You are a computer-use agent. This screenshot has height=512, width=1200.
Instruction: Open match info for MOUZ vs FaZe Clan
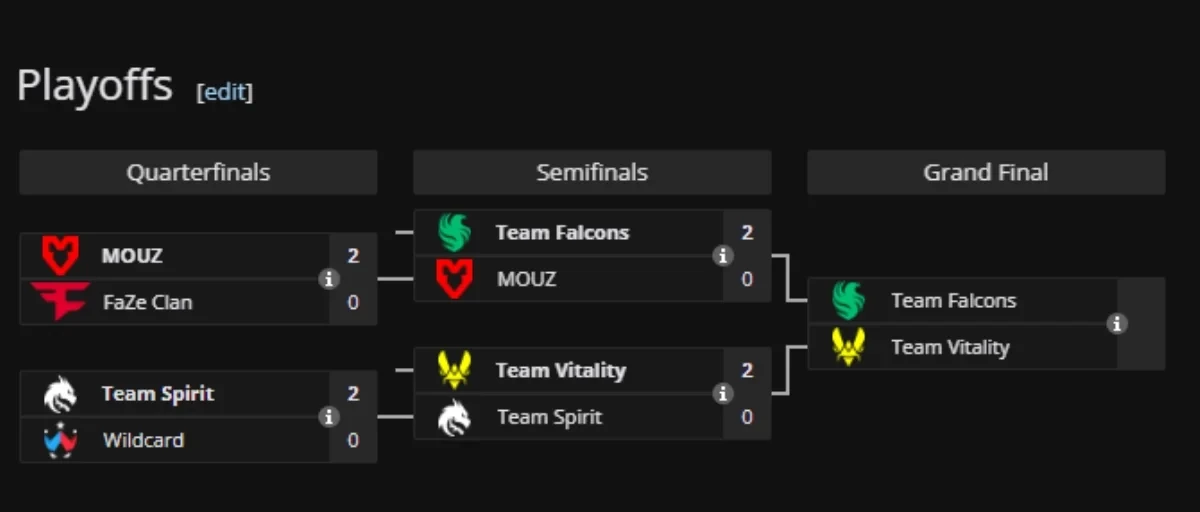328,279
